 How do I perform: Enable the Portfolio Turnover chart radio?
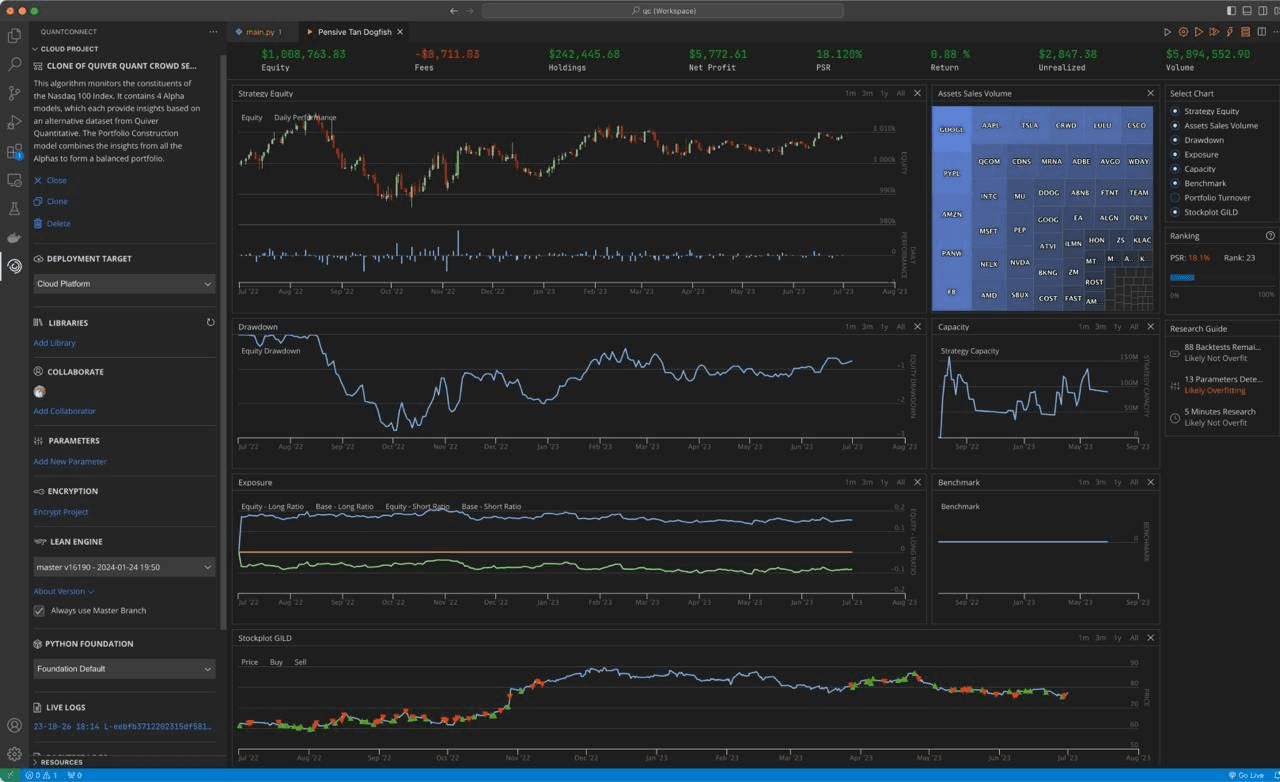1175,198
